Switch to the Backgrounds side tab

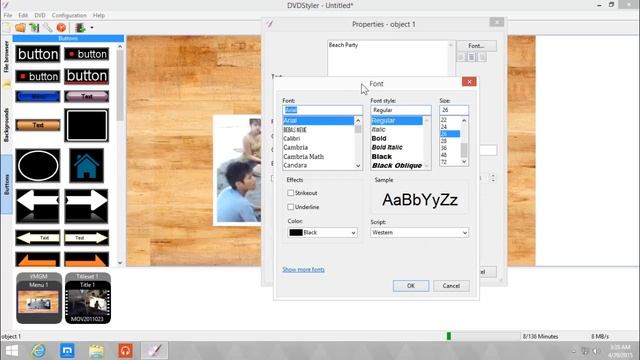point(6,125)
